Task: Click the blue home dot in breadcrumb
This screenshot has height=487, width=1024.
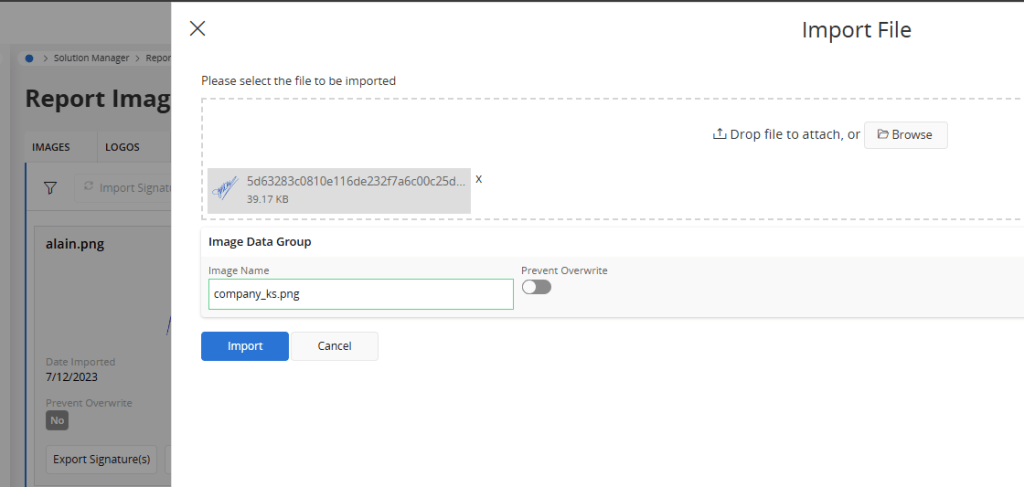Action: pos(29,58)
